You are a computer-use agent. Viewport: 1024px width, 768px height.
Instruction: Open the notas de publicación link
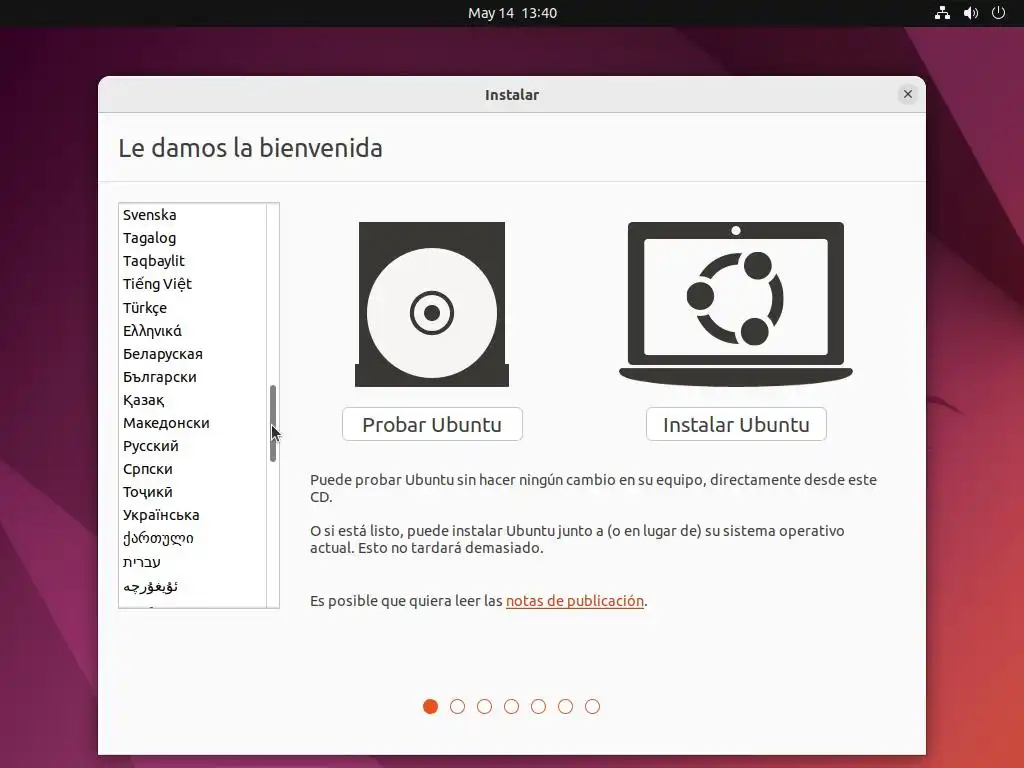575,601
